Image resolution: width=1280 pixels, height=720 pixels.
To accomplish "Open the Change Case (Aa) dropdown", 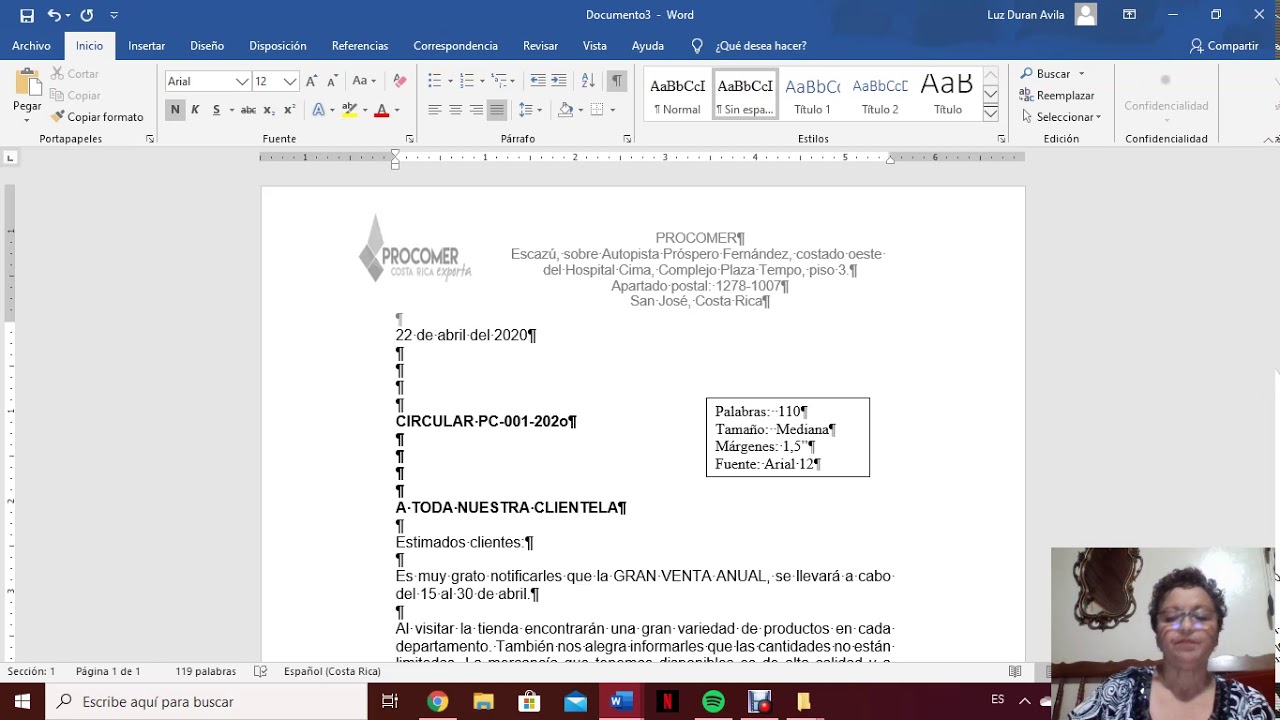I will (364, 81).
